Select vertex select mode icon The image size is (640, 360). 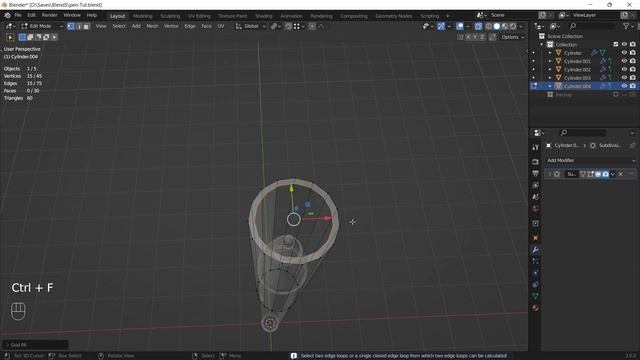point(71,26)
